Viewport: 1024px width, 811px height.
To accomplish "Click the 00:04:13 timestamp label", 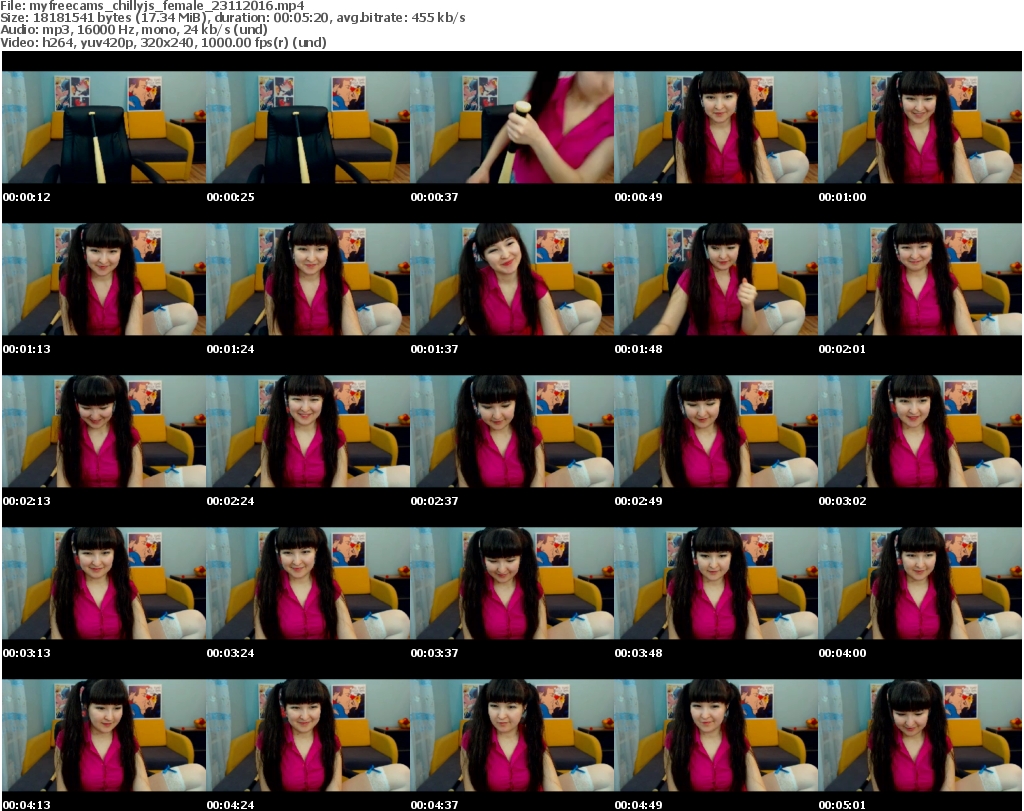I will 27,805.
